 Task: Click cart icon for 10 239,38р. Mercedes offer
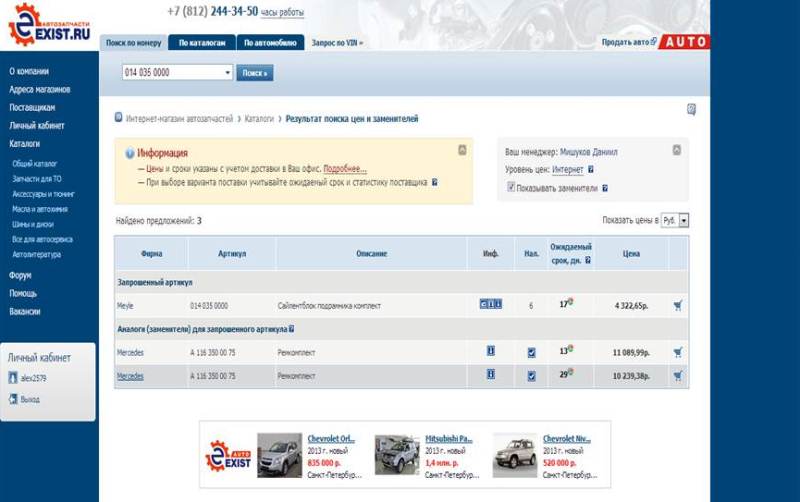678,376
